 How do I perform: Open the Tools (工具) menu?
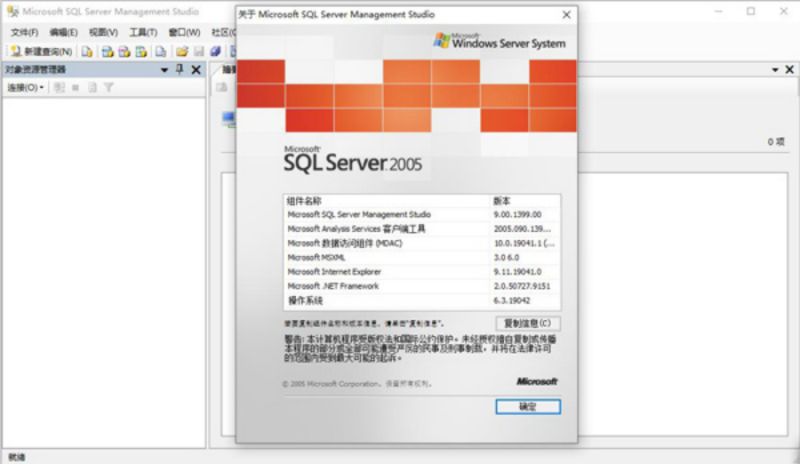tap(143, 32)
